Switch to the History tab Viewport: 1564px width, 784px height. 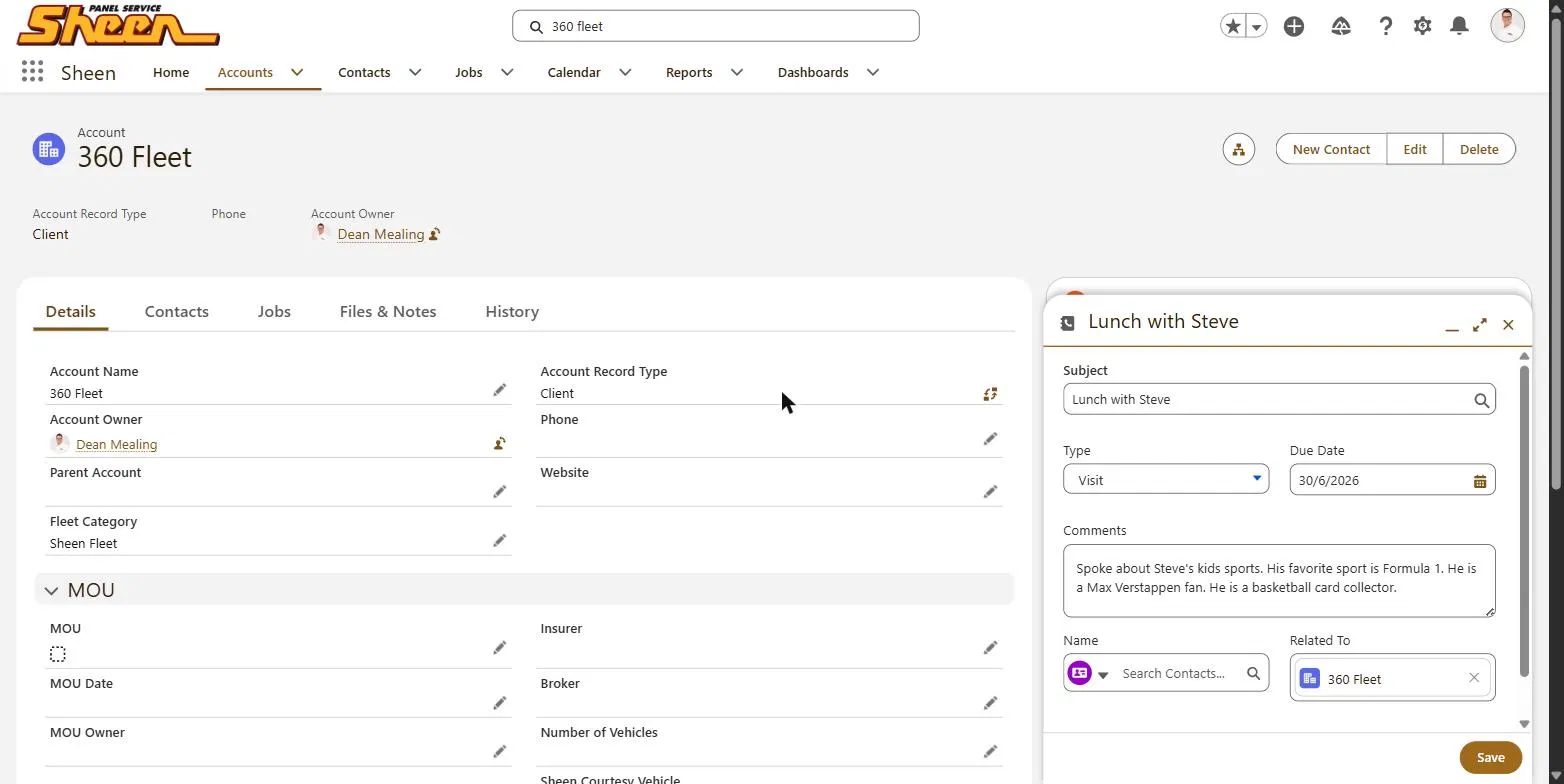[512, 311]
